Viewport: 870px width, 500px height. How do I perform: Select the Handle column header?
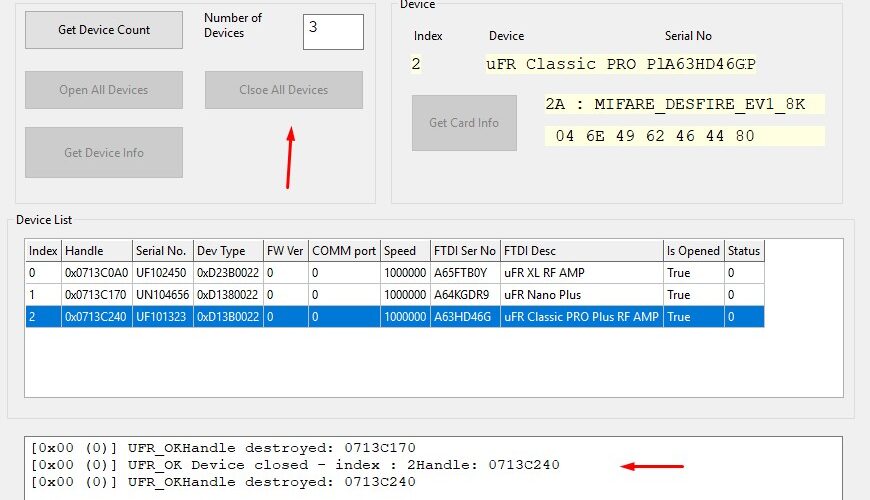click(x=97, y=251)
